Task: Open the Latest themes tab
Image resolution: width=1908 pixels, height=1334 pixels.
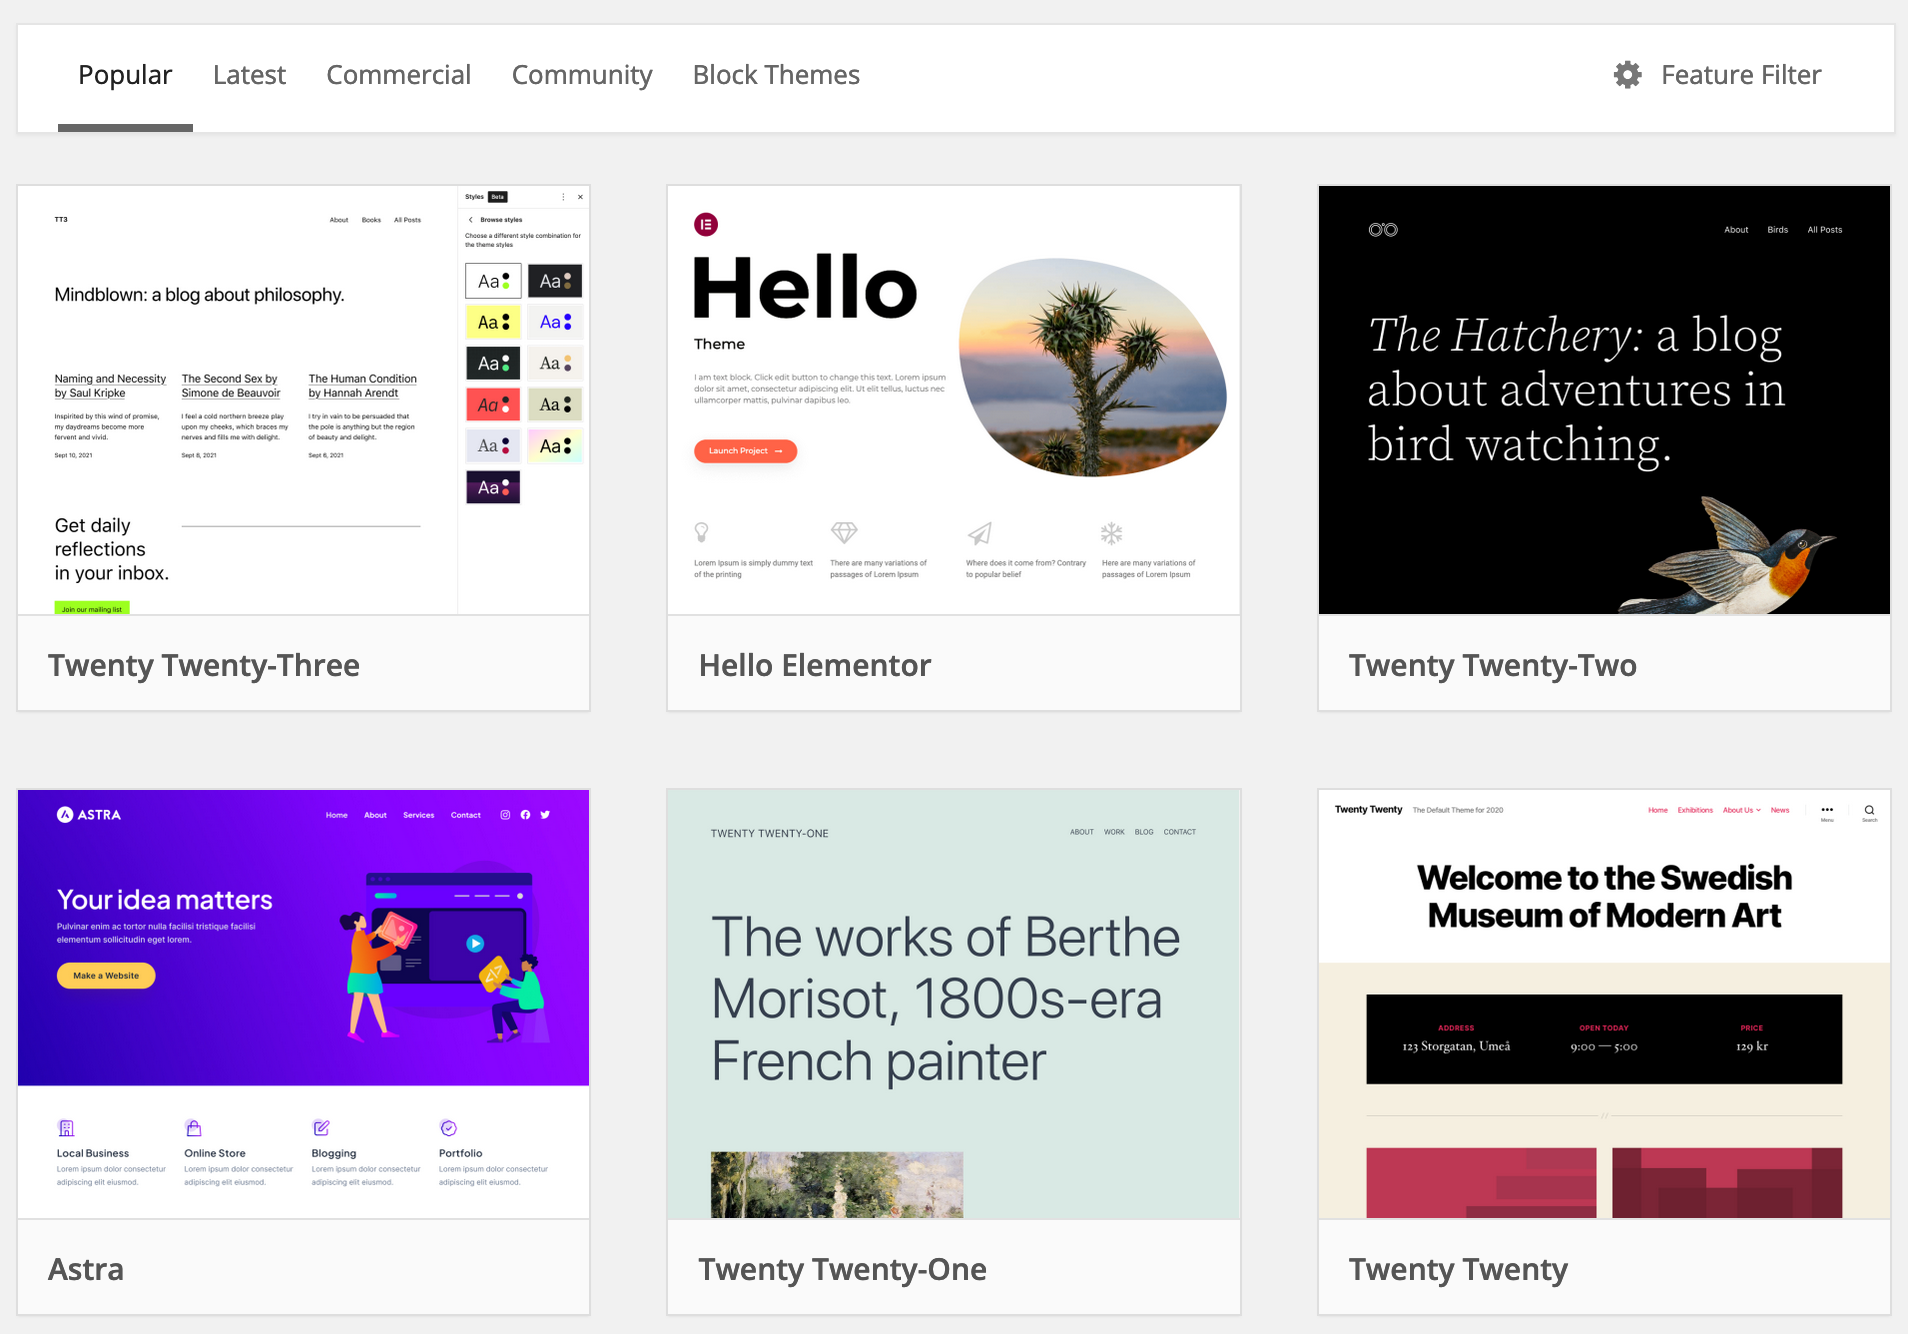Action: pos(249,74)
